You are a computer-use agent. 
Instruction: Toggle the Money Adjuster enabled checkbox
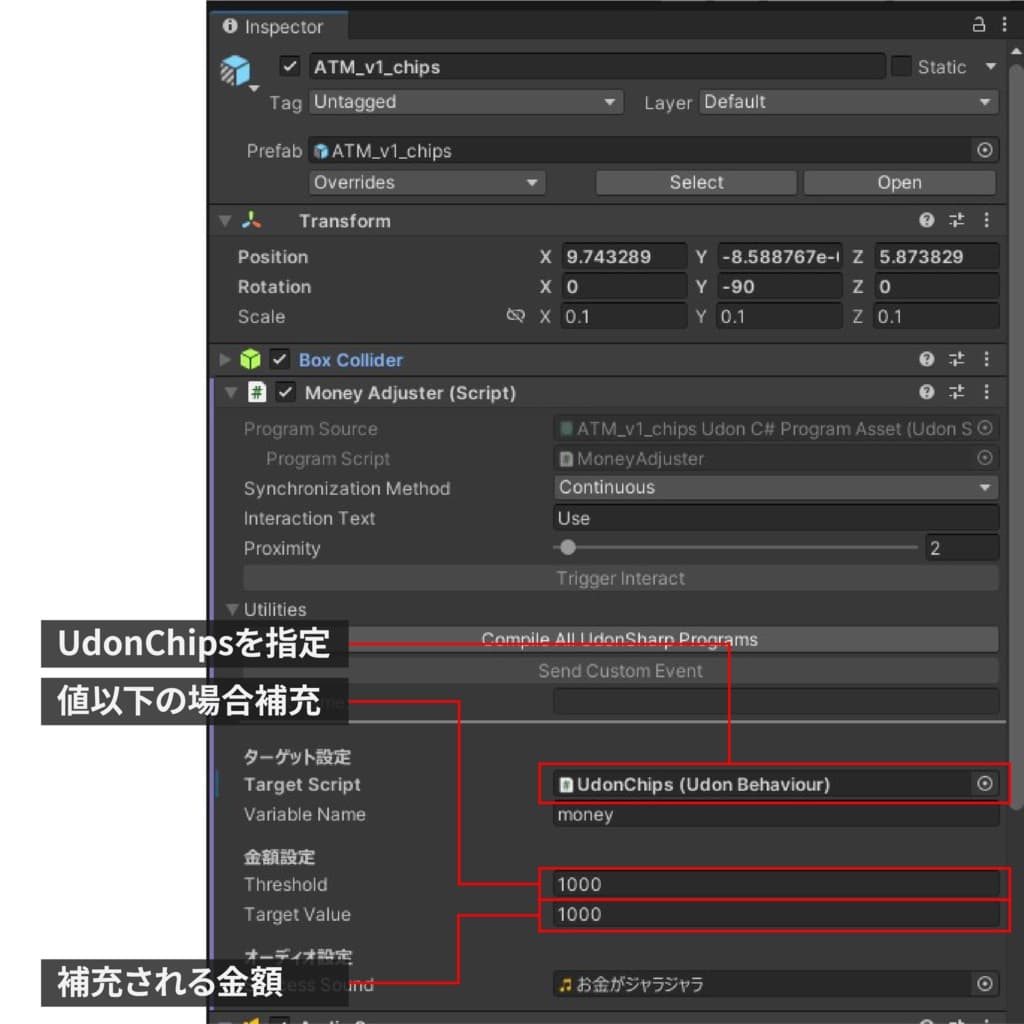pos(285,392)
